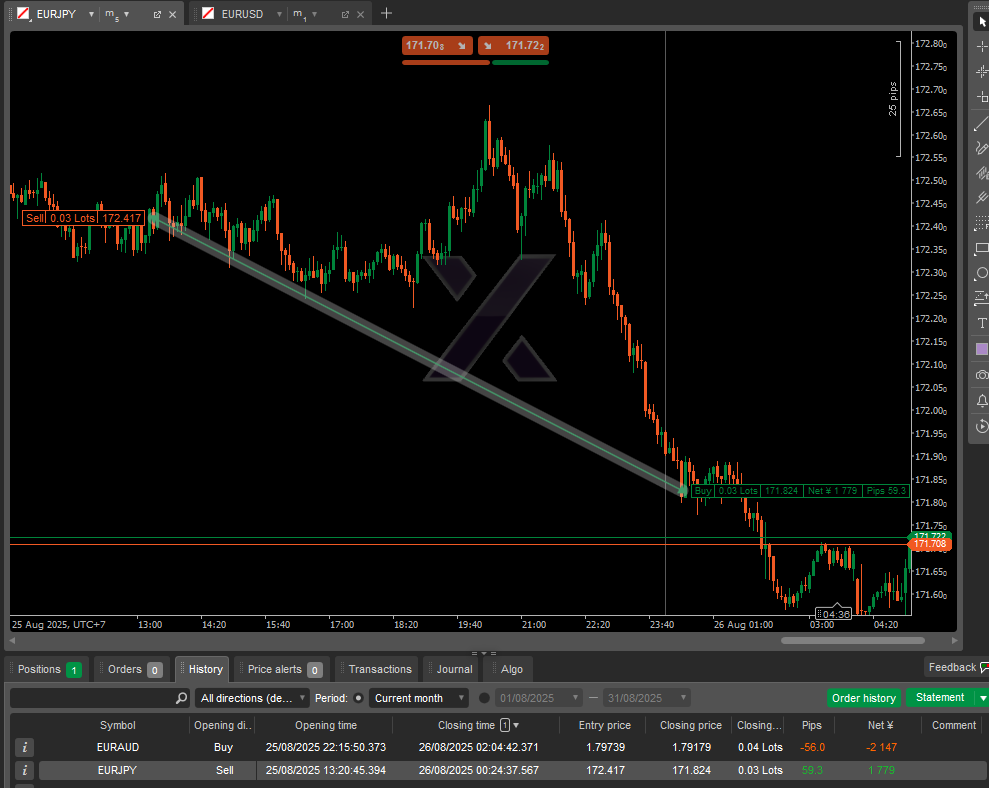Expand the Current month period dropdown

419,698
